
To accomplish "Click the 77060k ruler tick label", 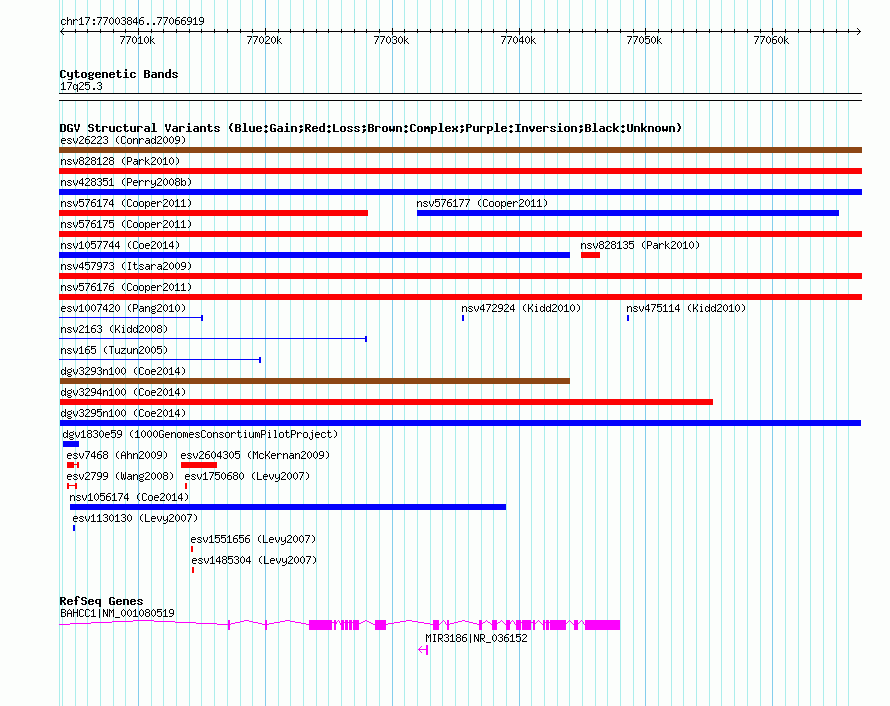I will pos(771,40).
